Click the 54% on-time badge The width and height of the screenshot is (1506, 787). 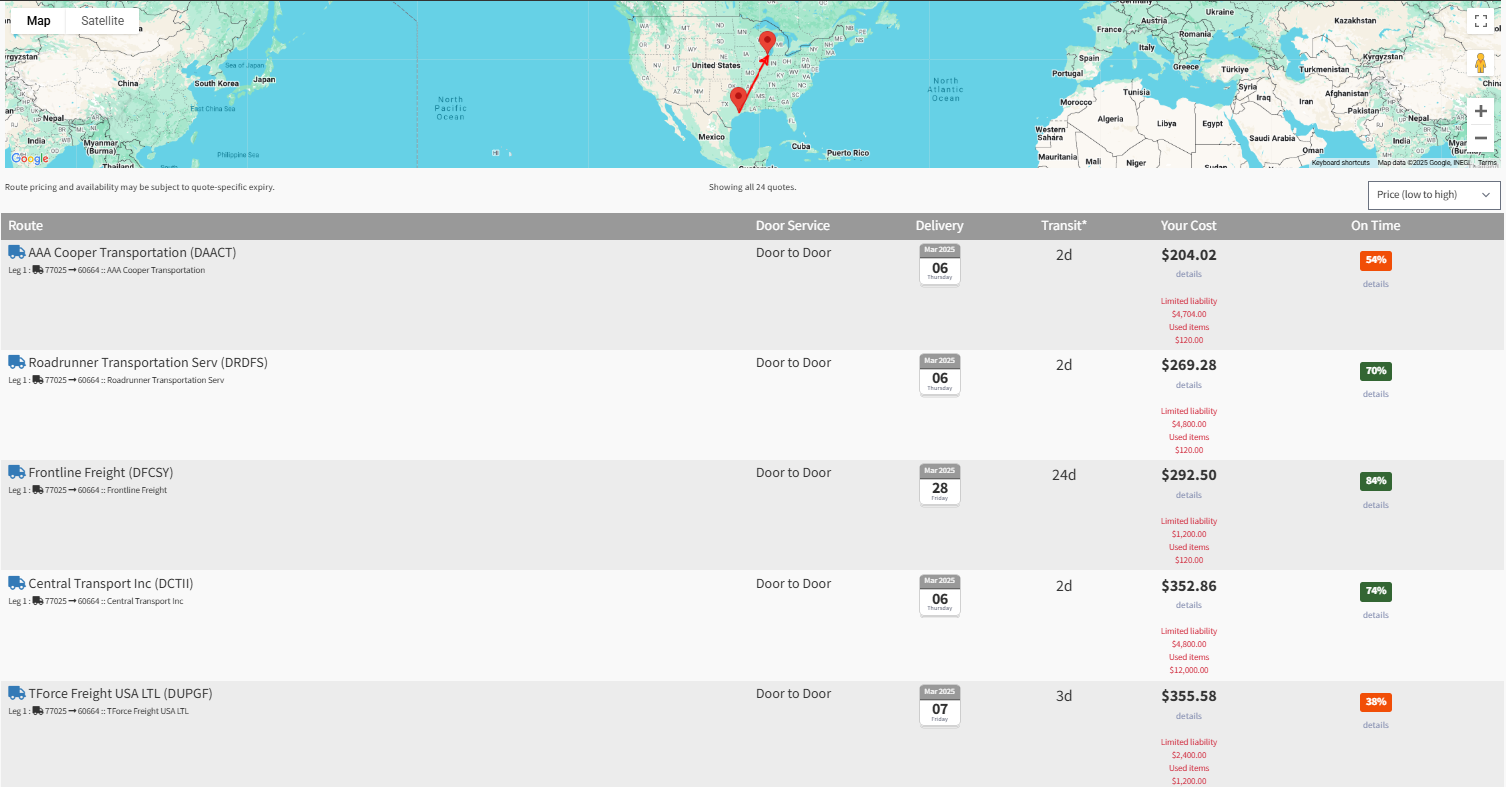click(1376, 260)
